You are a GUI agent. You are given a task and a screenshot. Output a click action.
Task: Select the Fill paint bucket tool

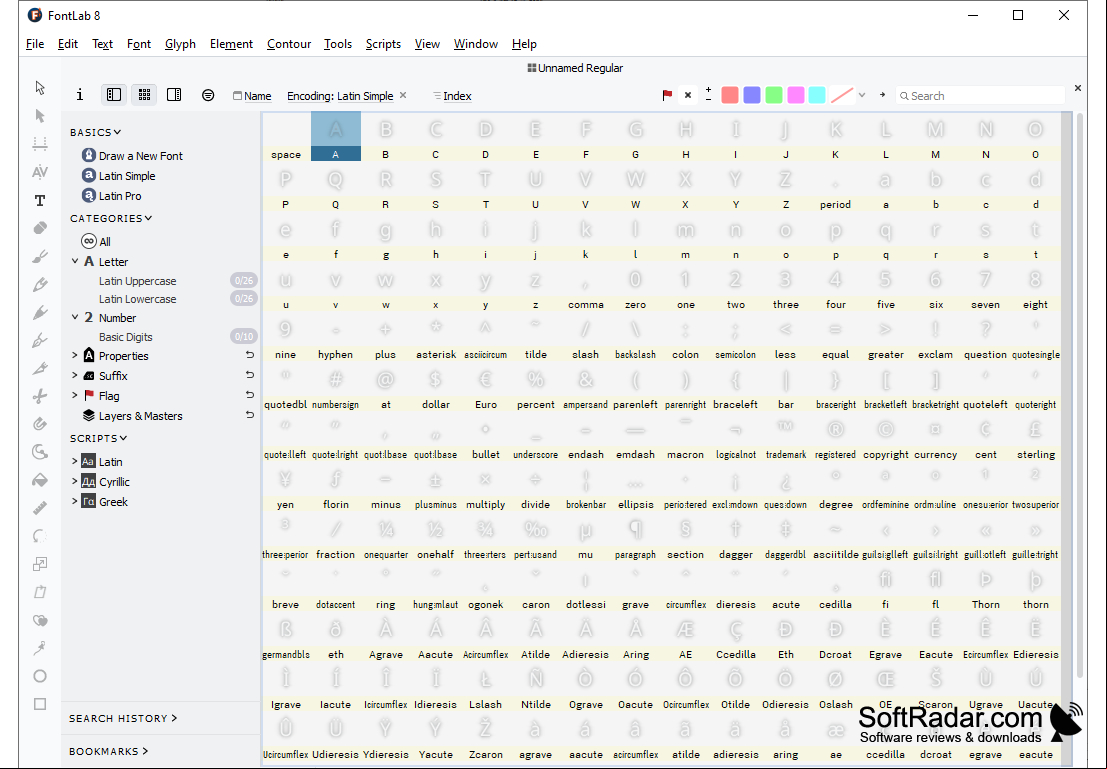(x=40, y=480)
